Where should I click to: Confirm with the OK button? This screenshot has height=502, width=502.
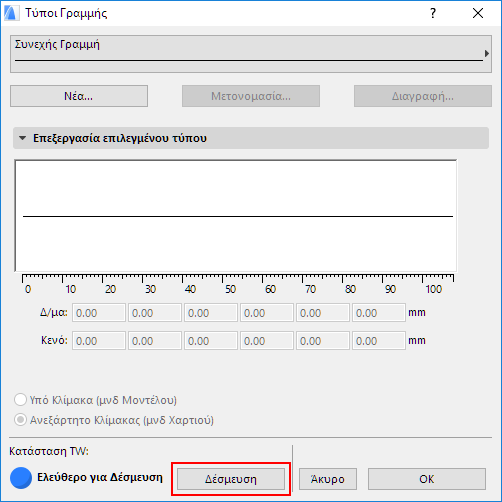pyautogui.click(x=427, y=479)
